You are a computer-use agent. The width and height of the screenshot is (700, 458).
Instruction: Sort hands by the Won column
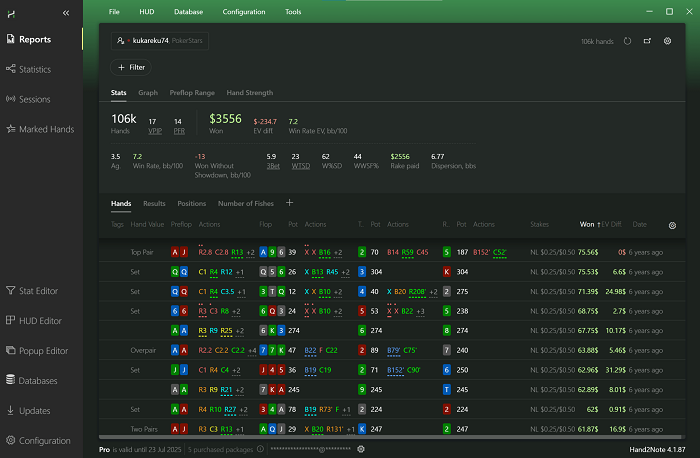(x=587, y=225)
